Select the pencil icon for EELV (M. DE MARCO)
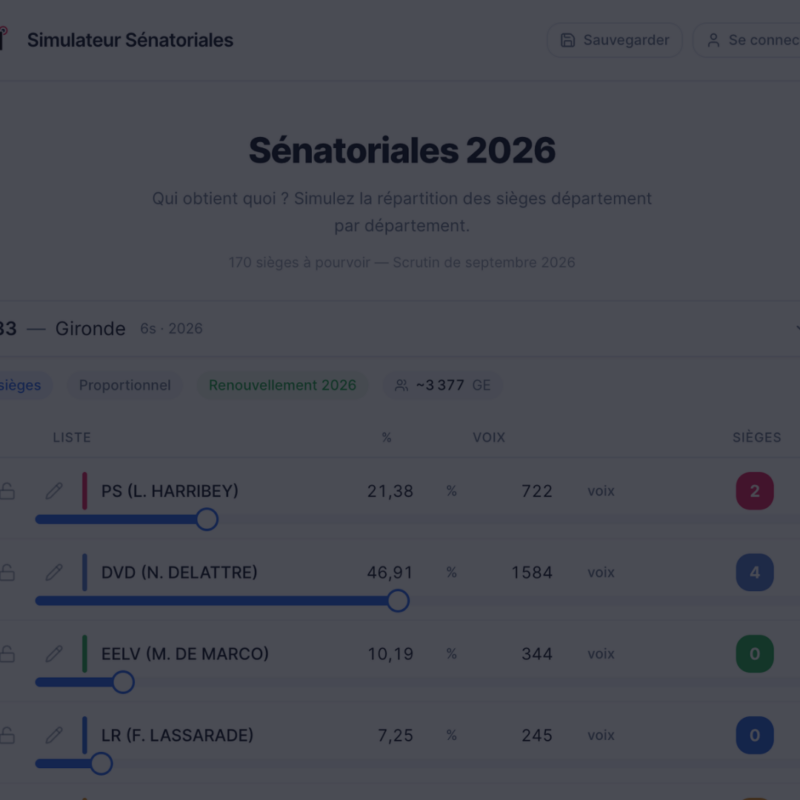Viewport: 800px width, 800px height. [55, 653]
